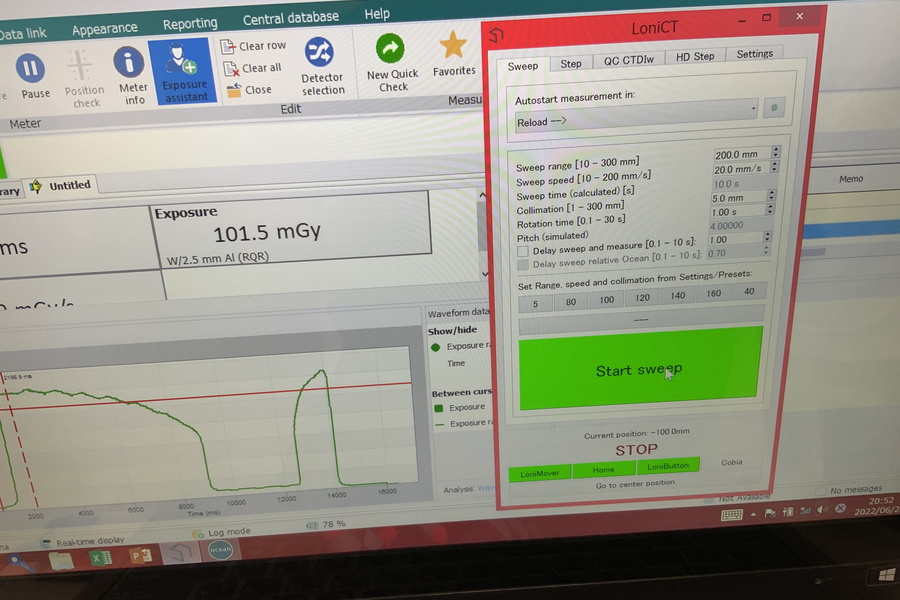Adjust the Sweep range spinner arrows

point(774,155)
